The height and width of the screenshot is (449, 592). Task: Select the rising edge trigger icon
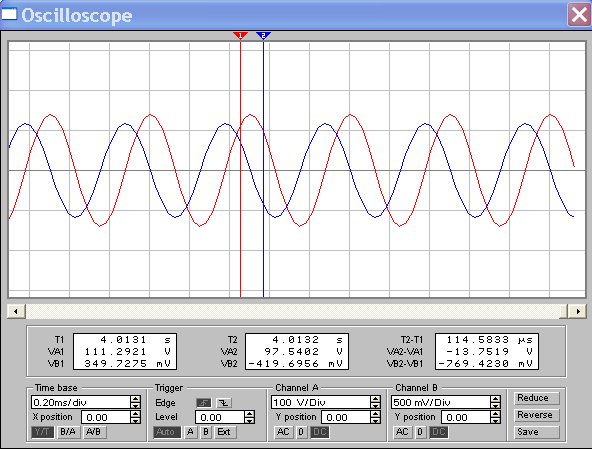tap(204, 403)
